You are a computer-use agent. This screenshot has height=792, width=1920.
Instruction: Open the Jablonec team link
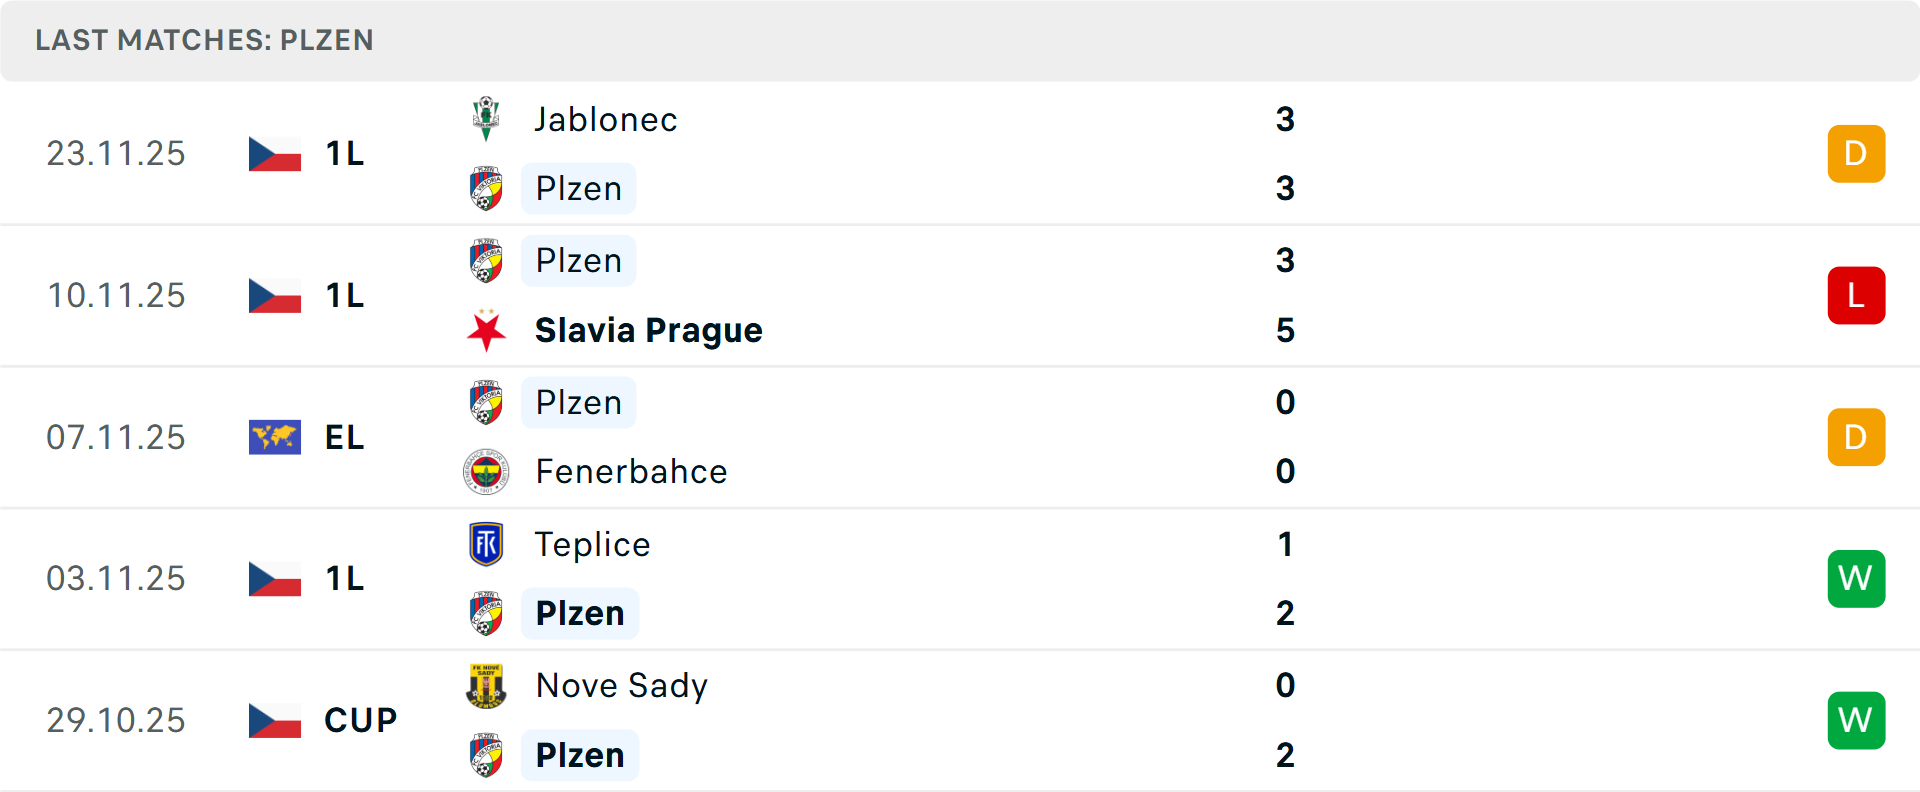click(x=606, y=119)
